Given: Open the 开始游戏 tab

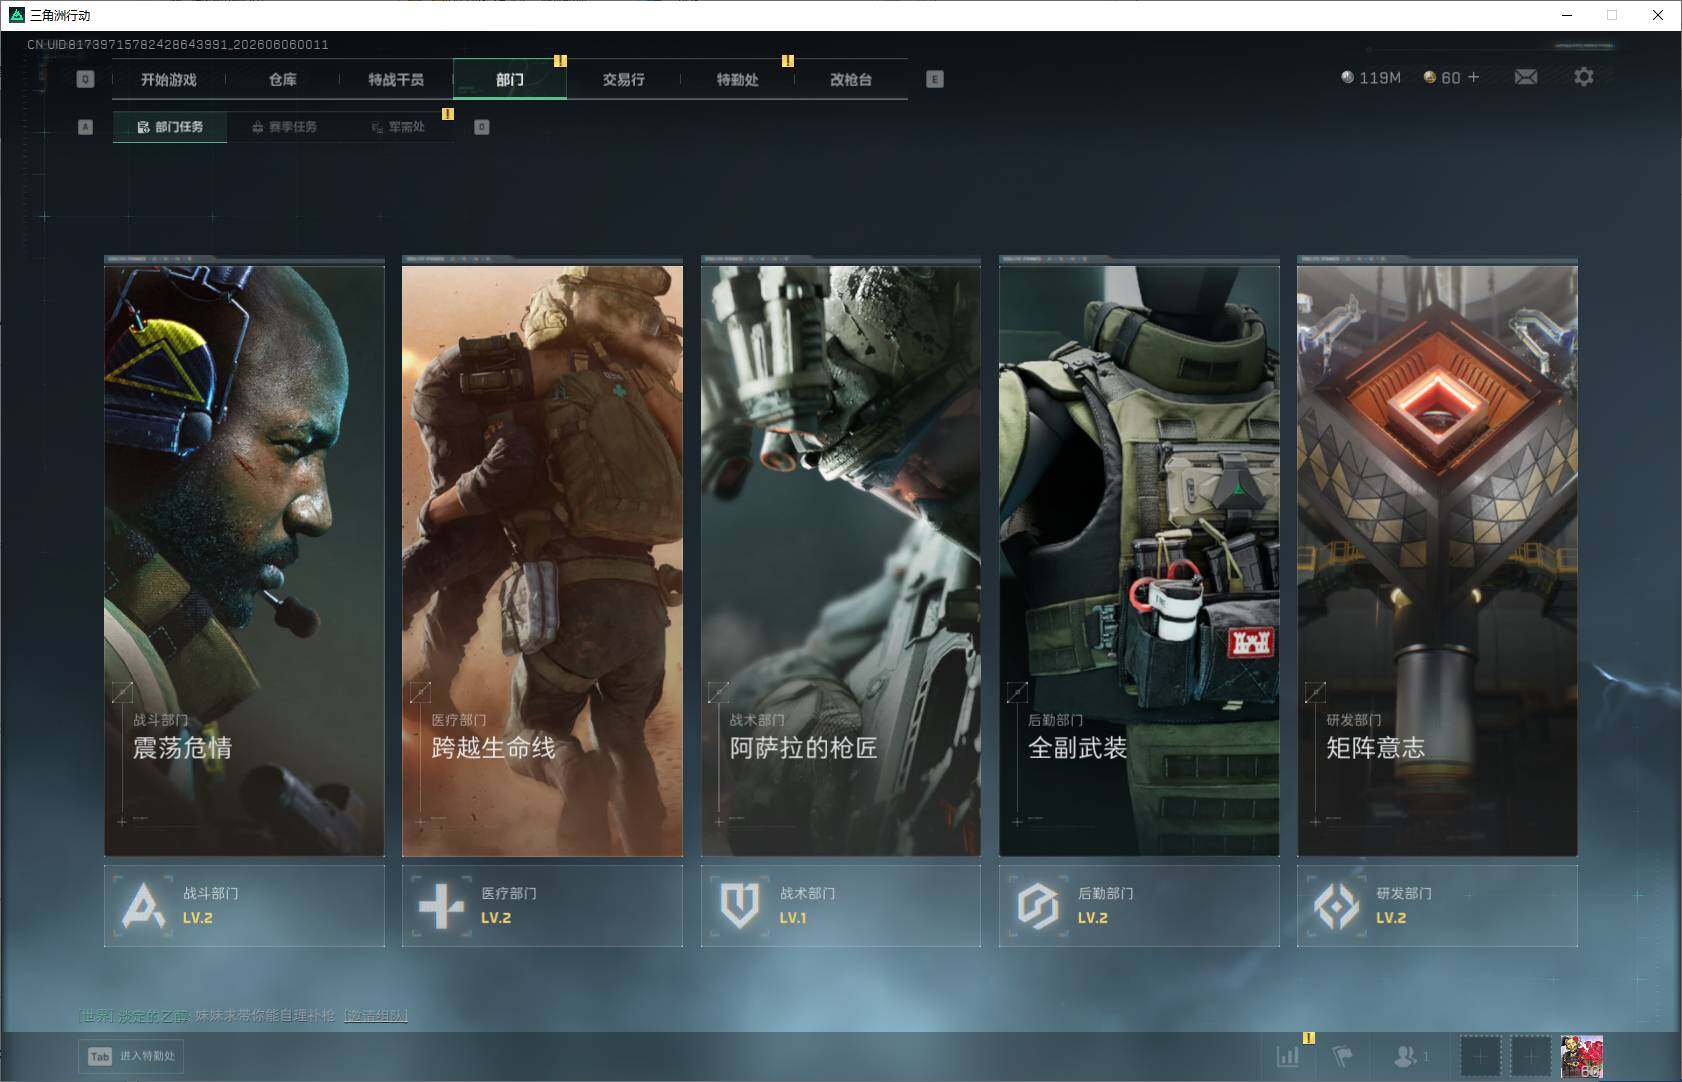Looking at the screenshot, I should pos(169,79).
